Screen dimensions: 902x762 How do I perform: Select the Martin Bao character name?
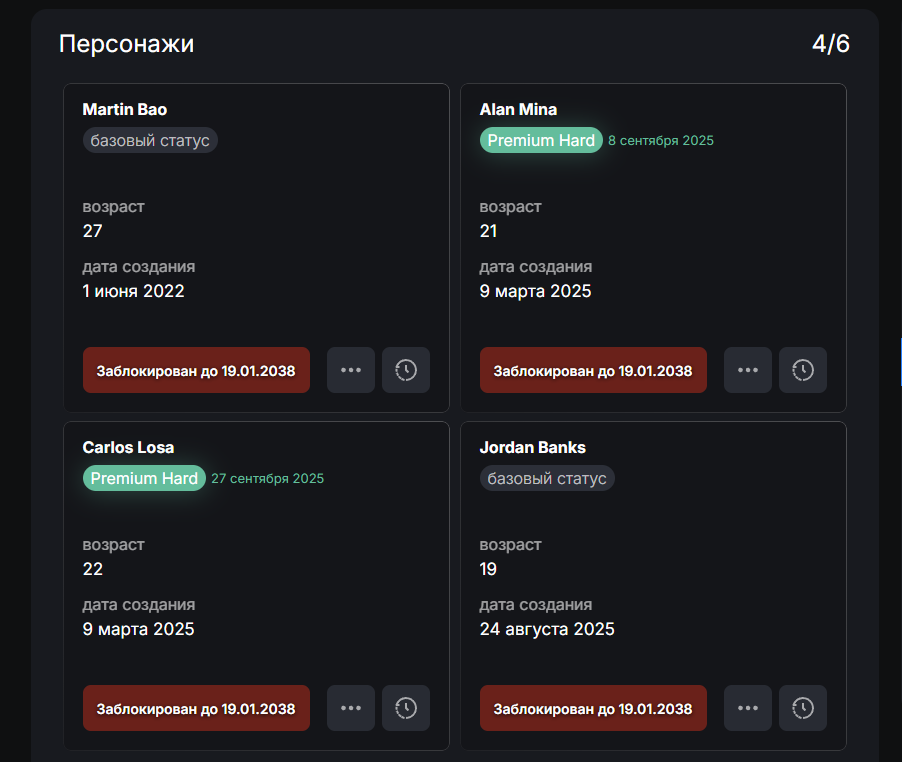coord(124,109)
